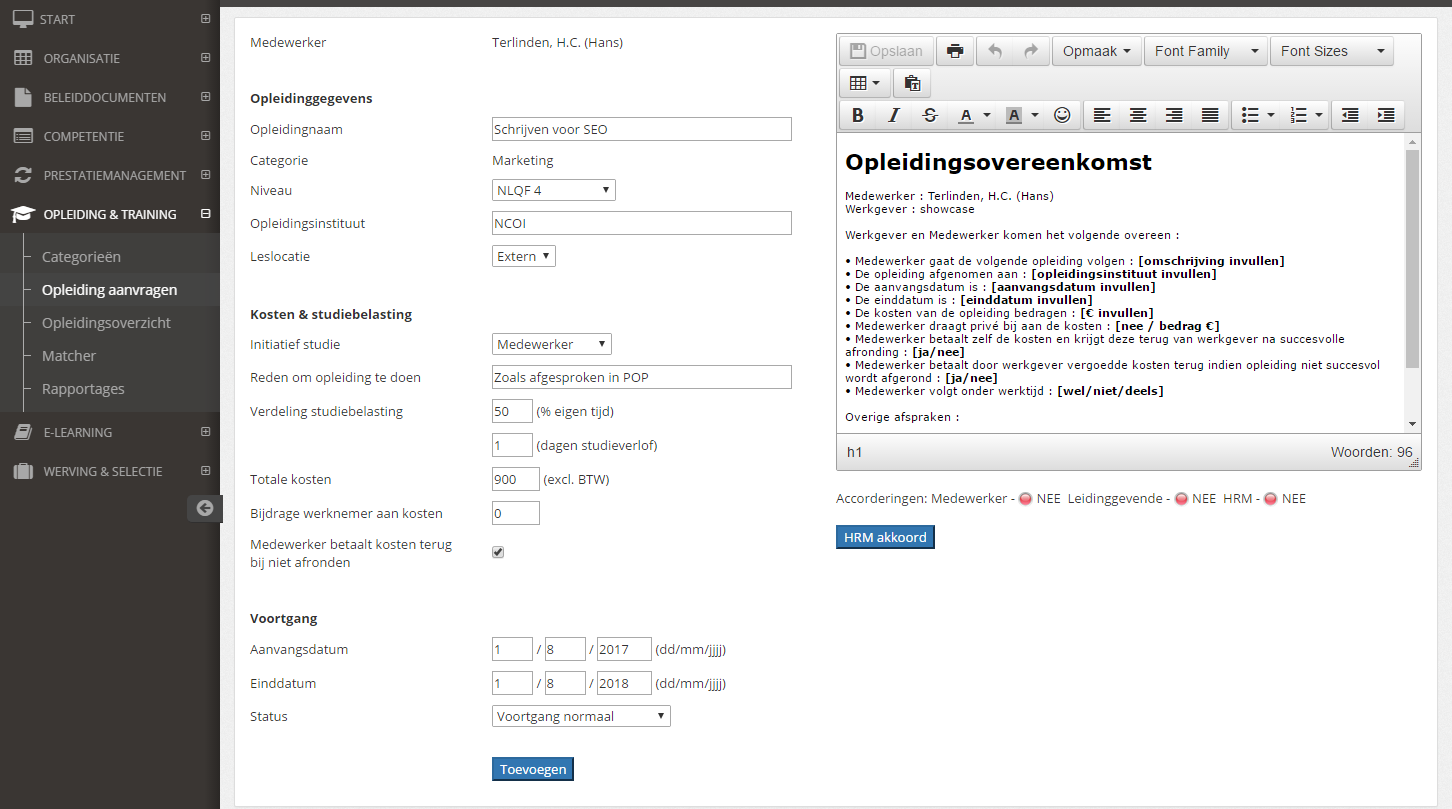Expand the Competentie menu plus sign
Screen dimensions: 1452x809
click(205, 136)
